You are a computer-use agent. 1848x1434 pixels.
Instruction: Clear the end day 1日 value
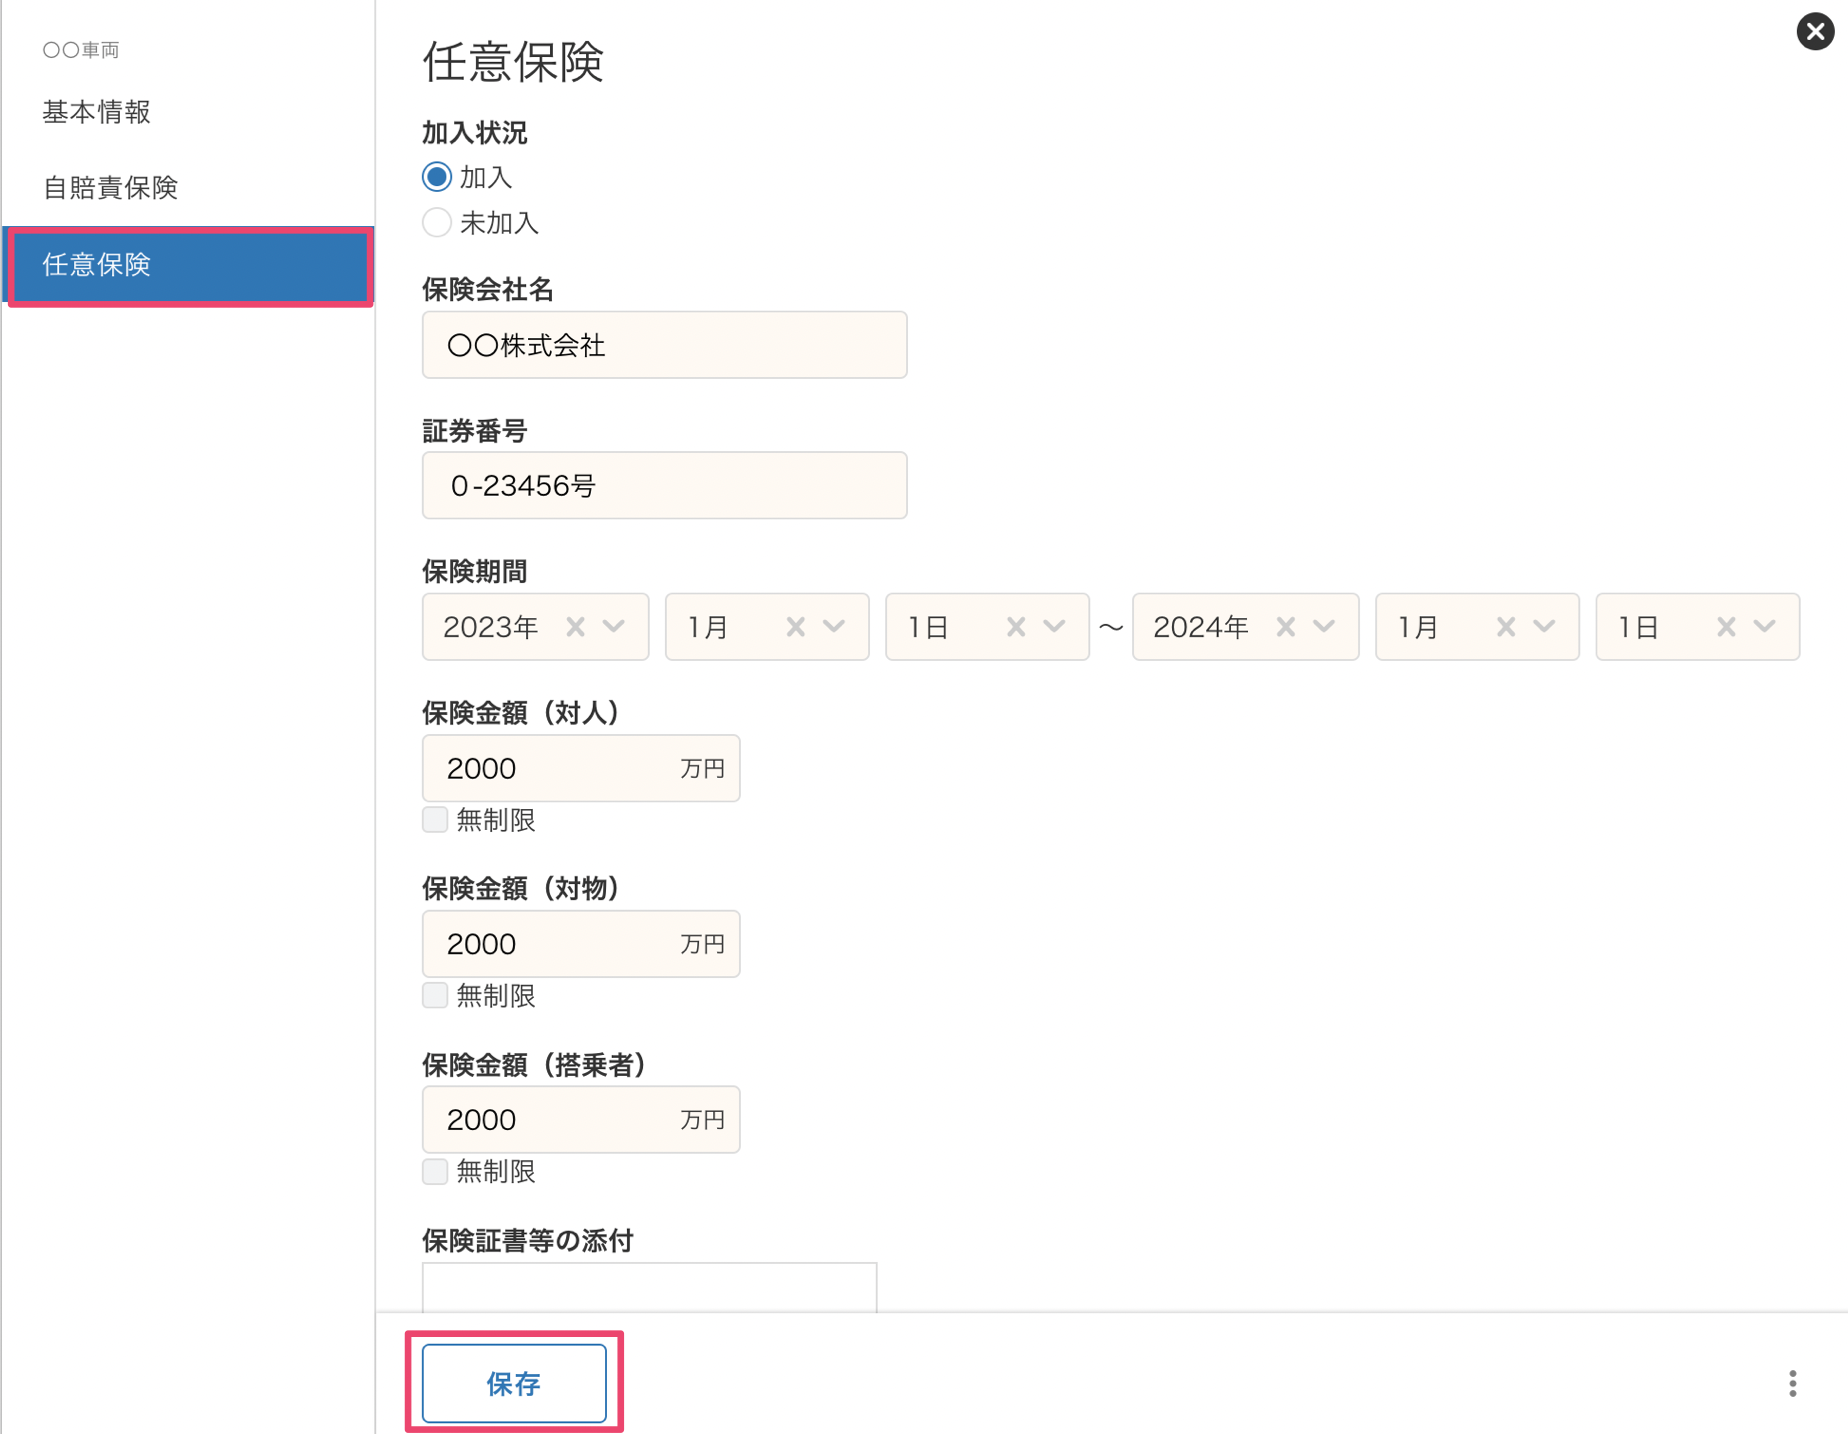[x=1726, y=627]
